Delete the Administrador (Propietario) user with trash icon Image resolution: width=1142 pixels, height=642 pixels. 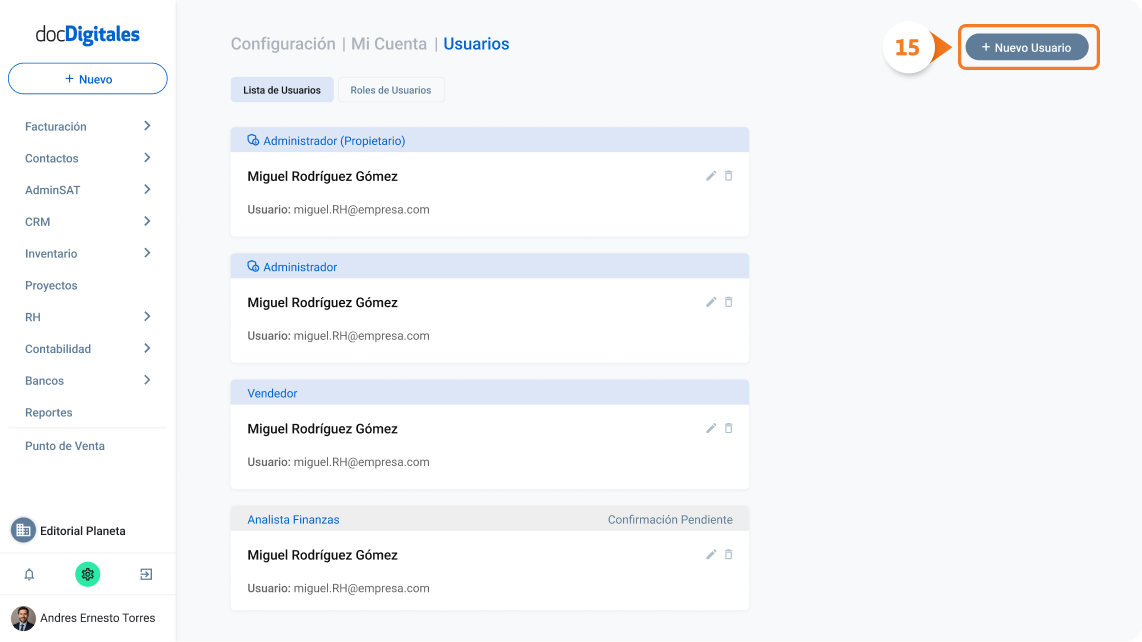pos(728,176)
